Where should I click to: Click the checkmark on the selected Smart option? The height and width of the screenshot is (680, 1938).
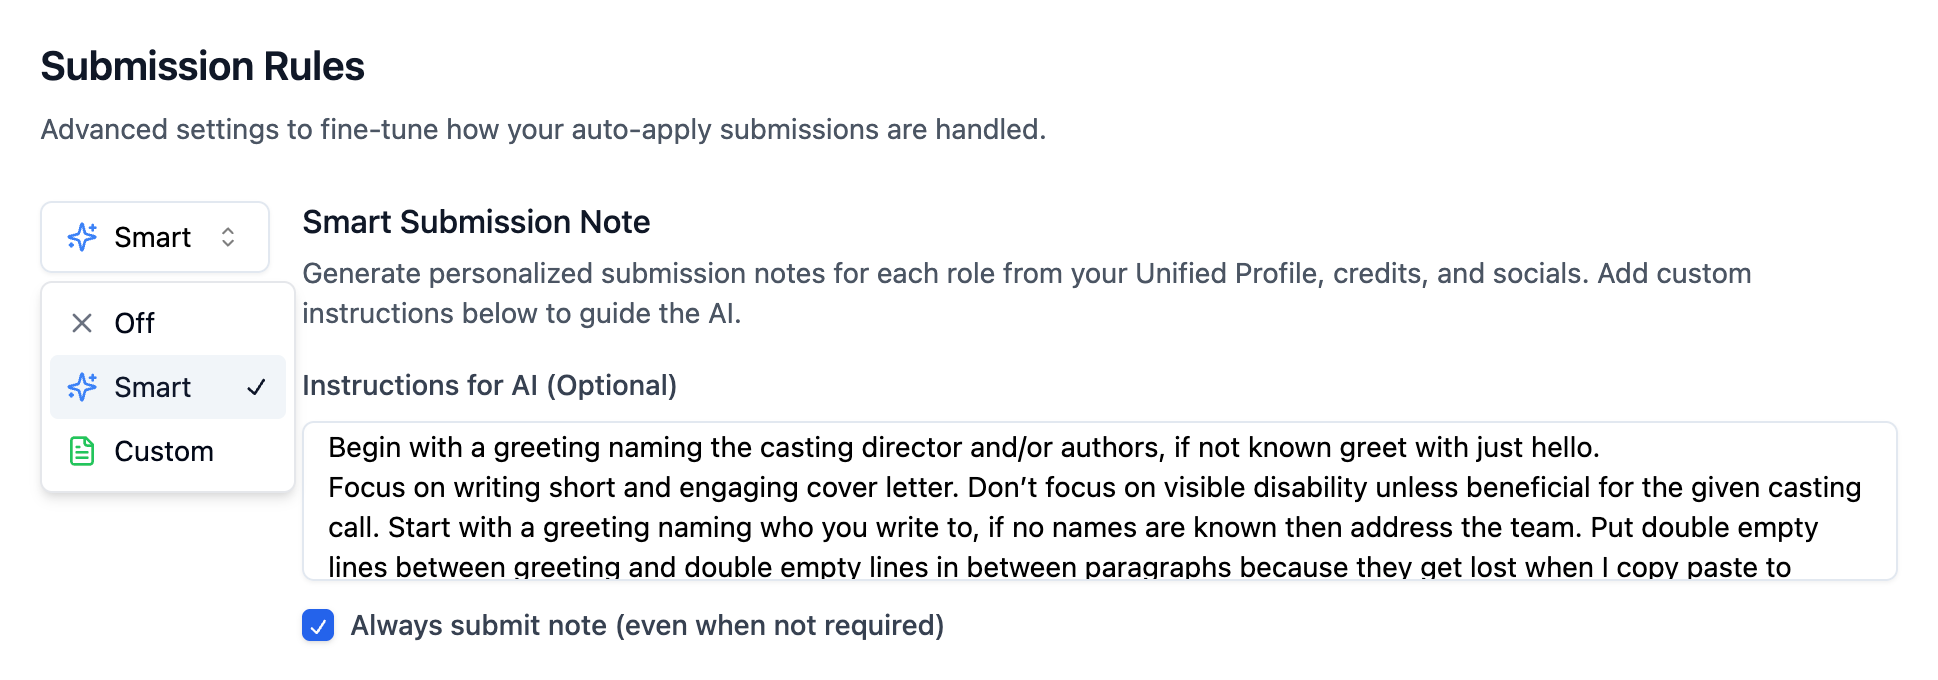(256, 387)
